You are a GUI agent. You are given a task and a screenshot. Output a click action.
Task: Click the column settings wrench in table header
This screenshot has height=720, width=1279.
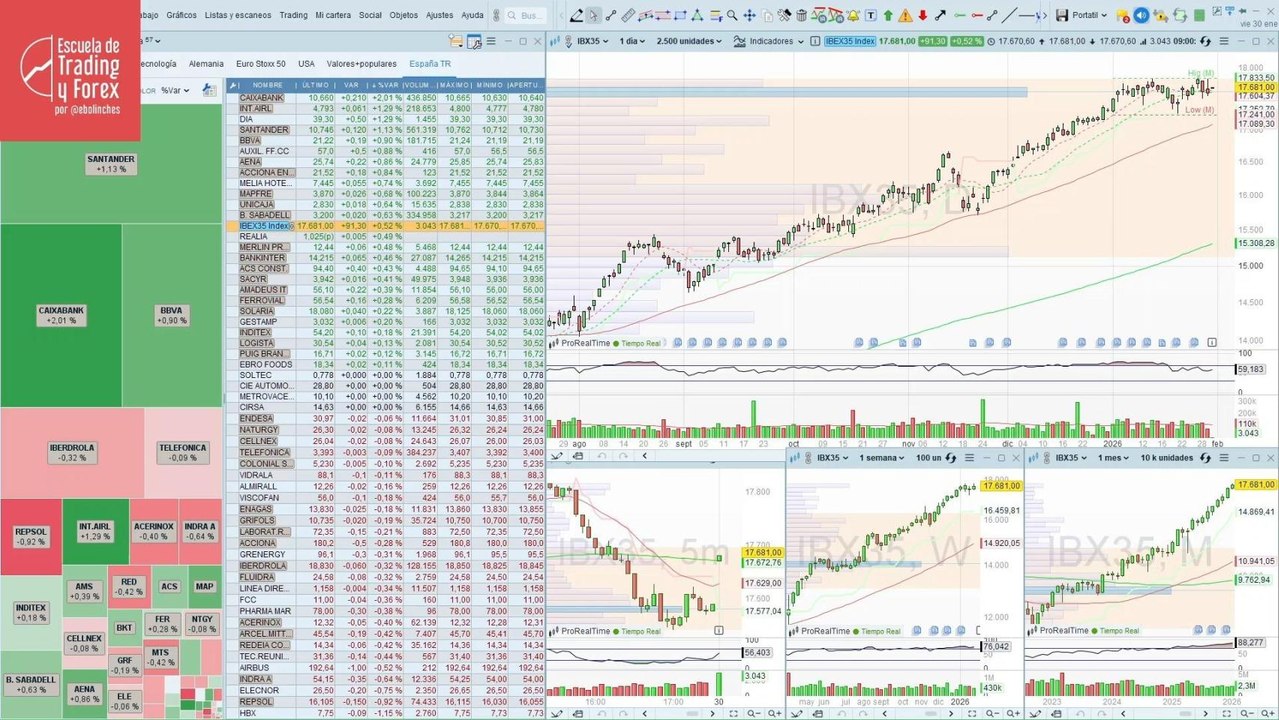[234, 85]
